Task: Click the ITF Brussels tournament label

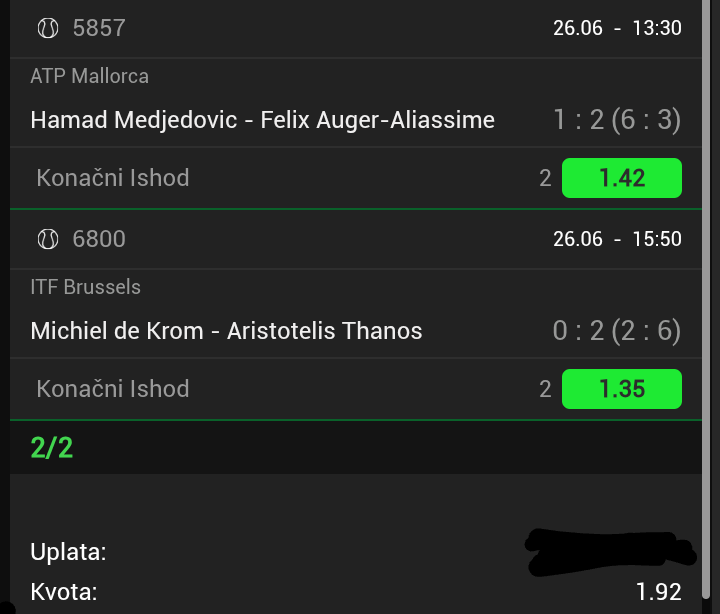Action: pos(85,287)
